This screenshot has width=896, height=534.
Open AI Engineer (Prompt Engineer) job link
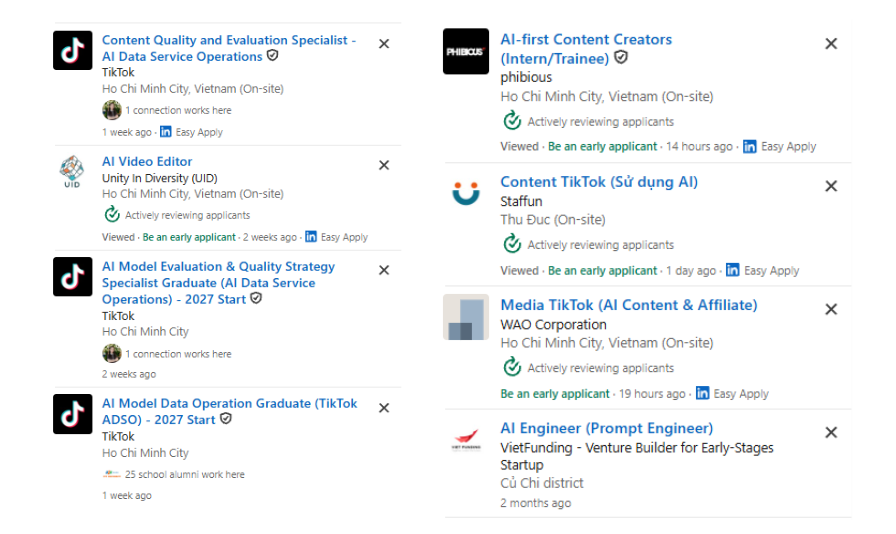[607, 428]
